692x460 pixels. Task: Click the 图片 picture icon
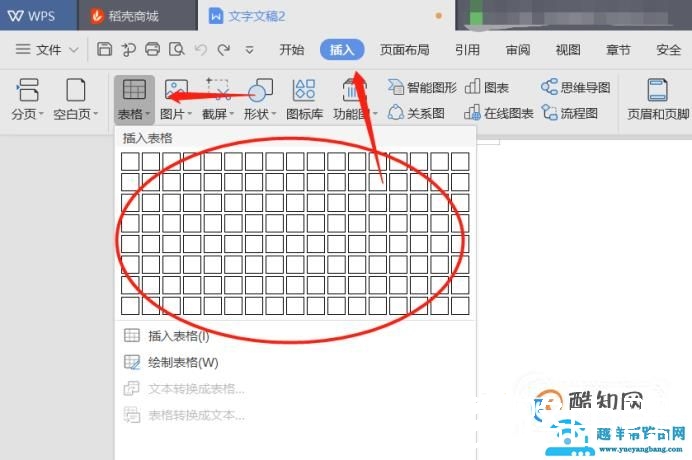point(176,90)
